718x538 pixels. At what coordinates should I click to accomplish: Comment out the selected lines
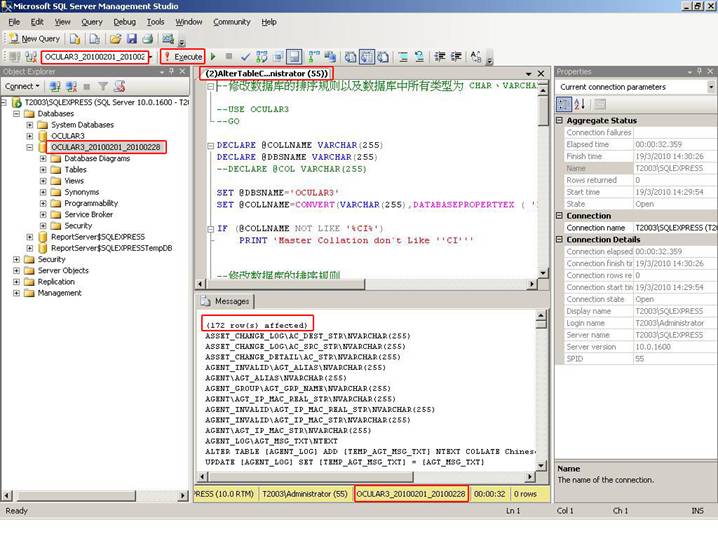[403, 57]
